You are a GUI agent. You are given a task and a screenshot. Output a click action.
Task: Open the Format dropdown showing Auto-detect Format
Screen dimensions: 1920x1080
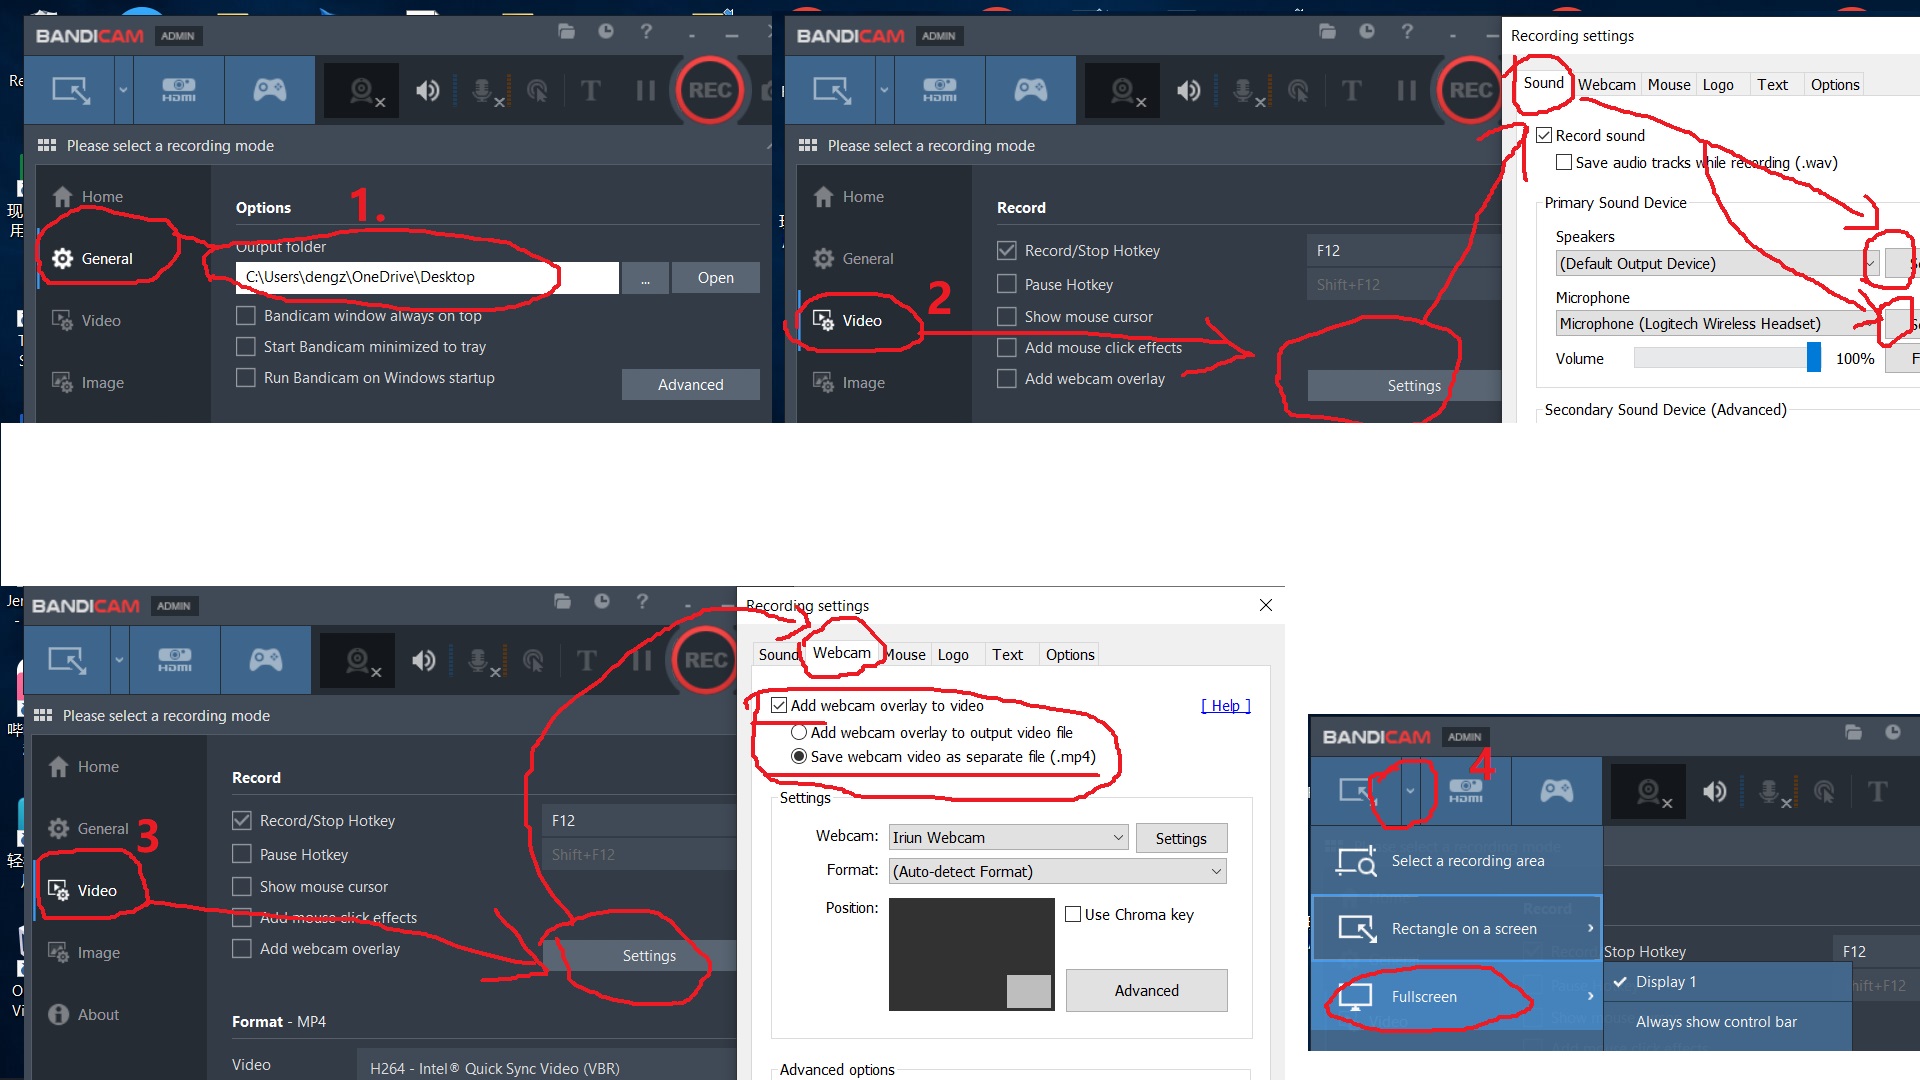click(1057, 871)
